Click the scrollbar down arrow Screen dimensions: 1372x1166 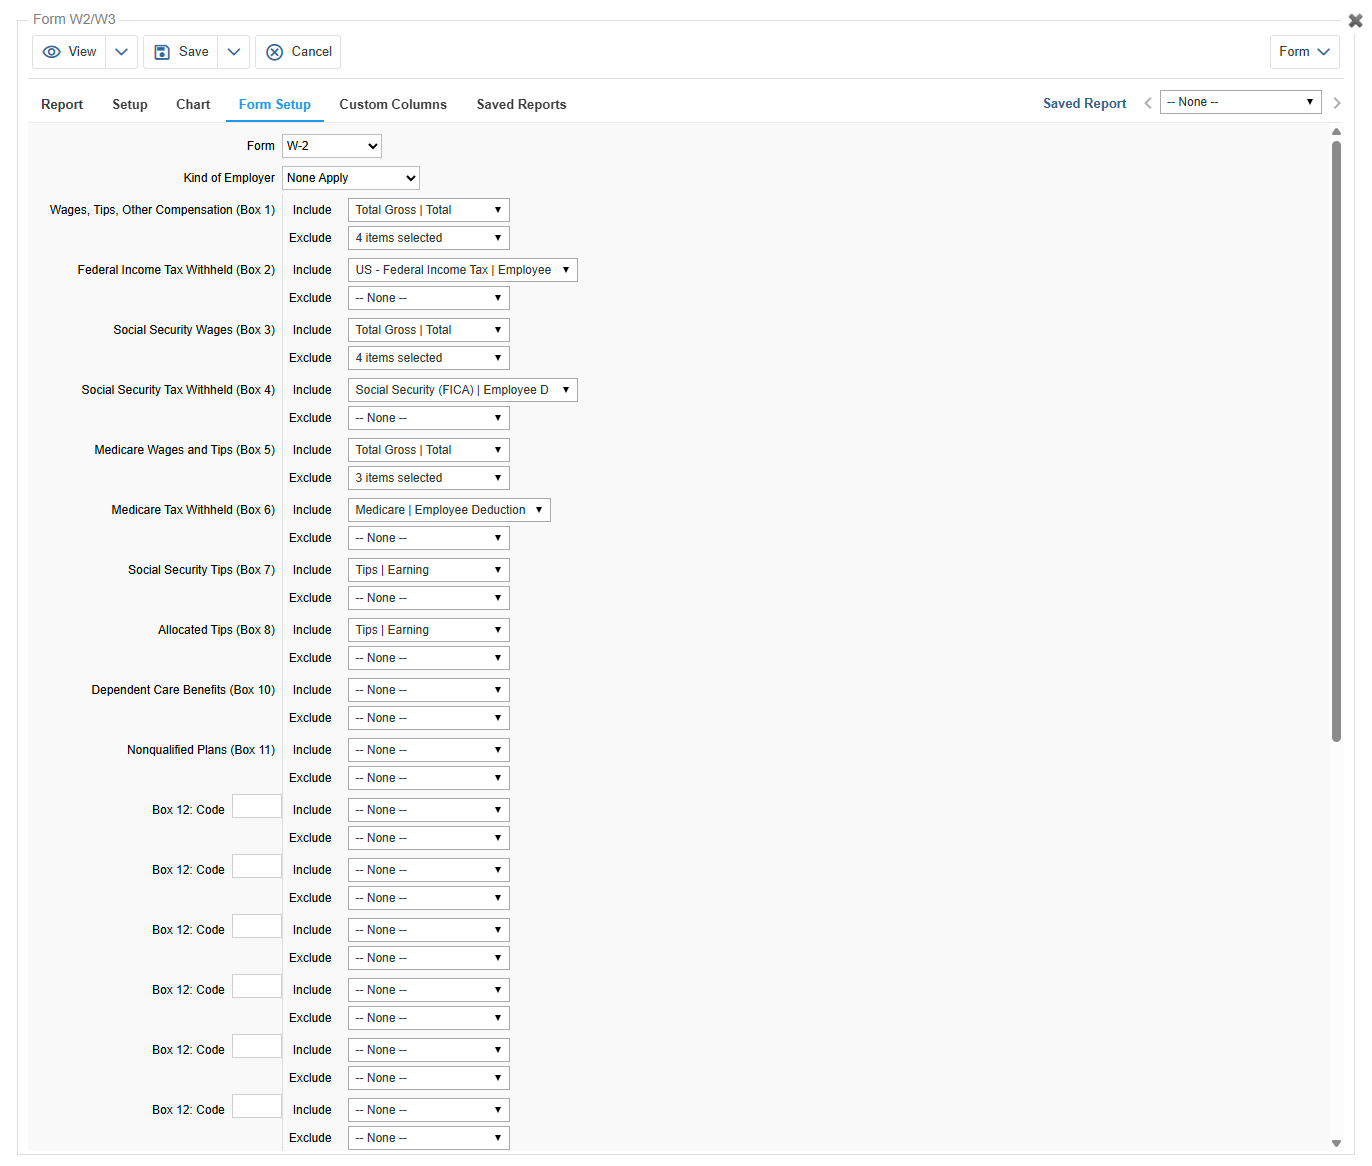(1336, 1143)
